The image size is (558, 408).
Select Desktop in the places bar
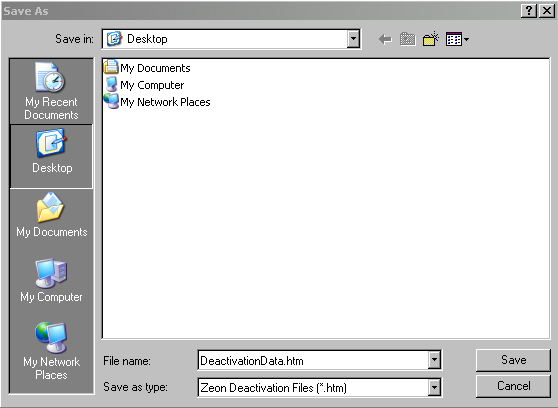coord(51,156)
